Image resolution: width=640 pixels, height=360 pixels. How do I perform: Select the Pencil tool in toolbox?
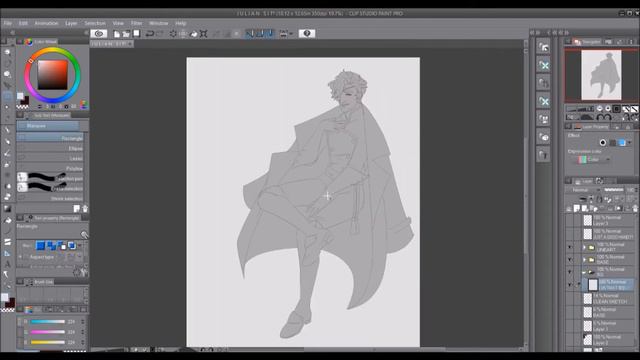click(x=7, y=141)
